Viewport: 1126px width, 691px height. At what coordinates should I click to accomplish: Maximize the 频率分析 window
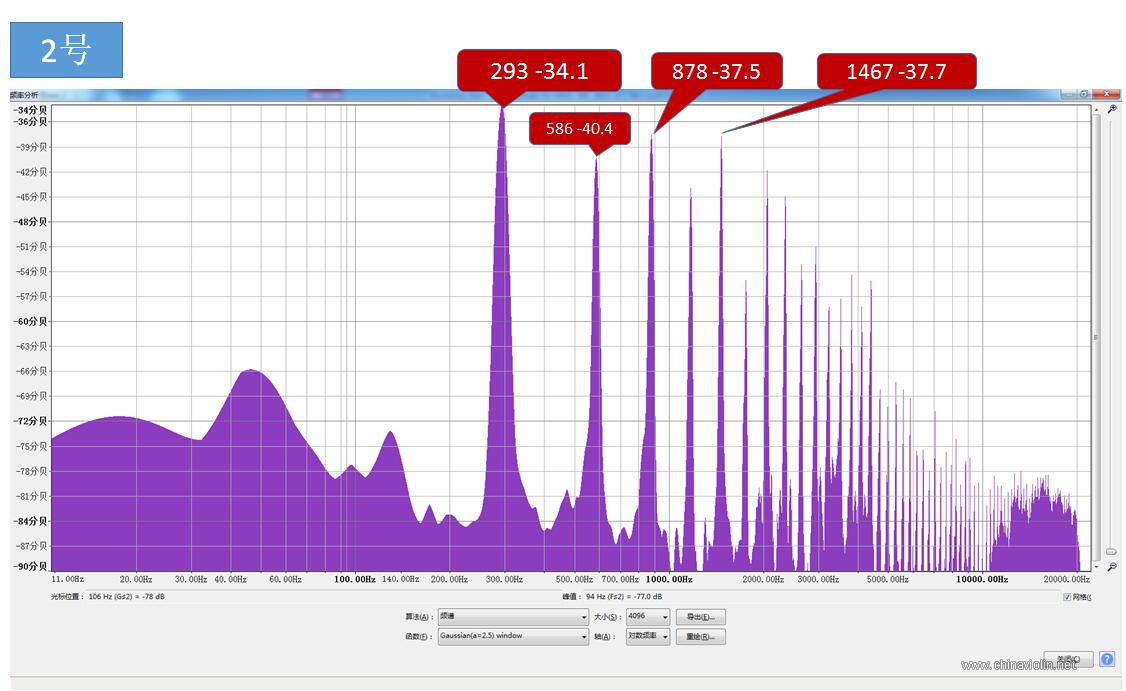[x=1084, y=94]
